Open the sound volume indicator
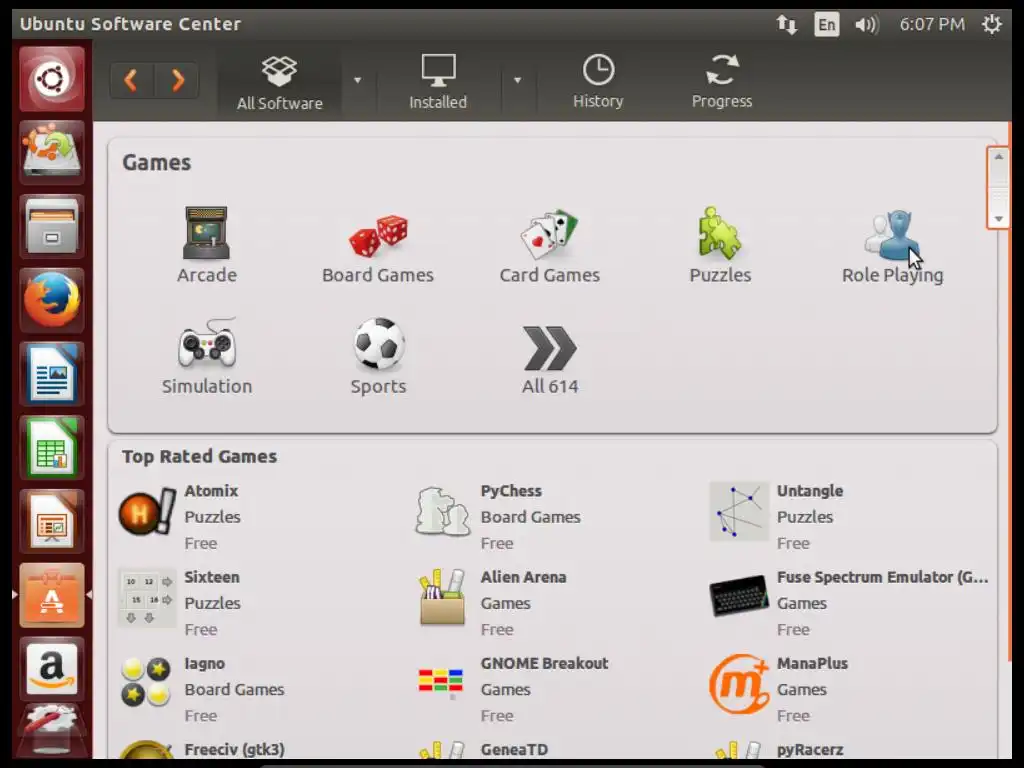 [x=867, y=25]
